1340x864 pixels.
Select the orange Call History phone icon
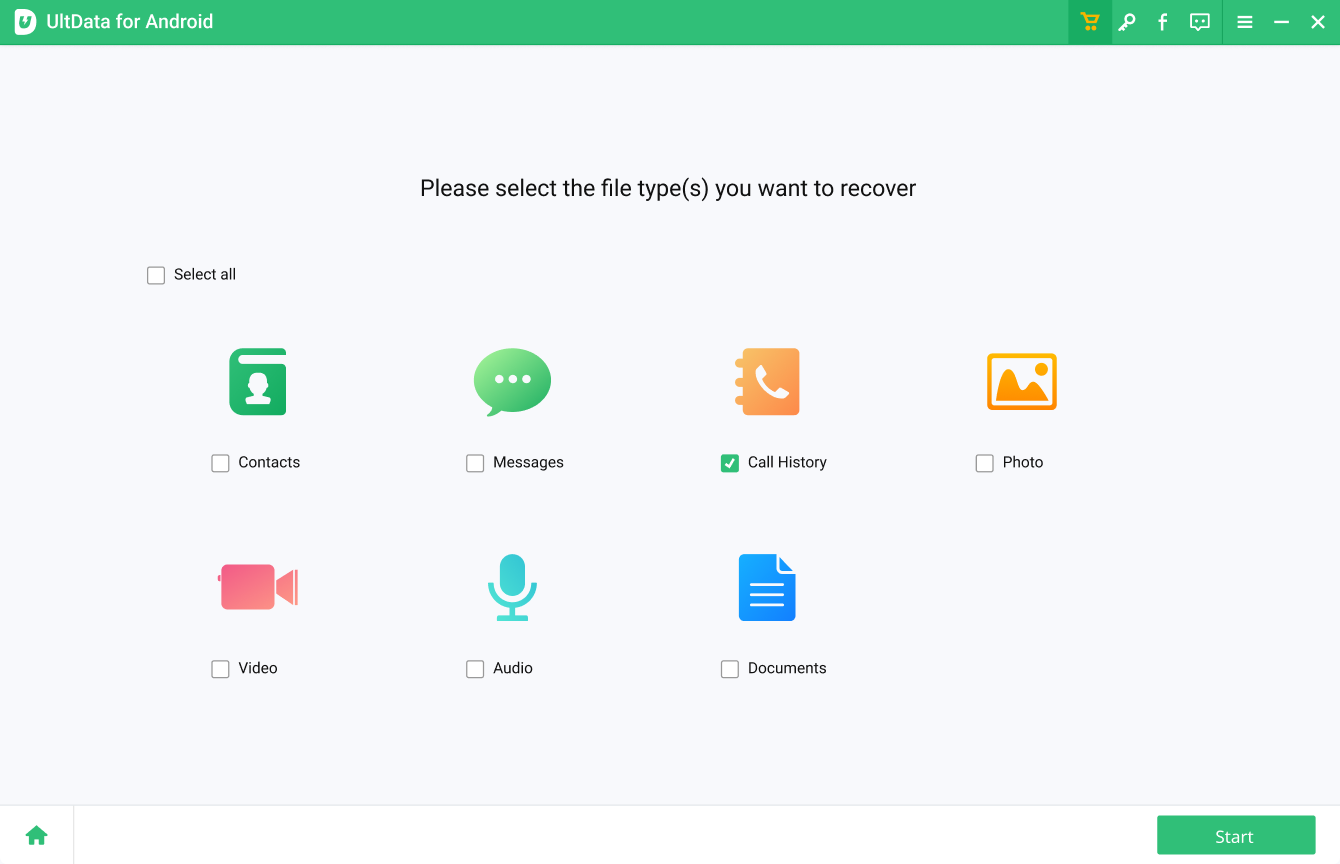[x=767, y=381]
